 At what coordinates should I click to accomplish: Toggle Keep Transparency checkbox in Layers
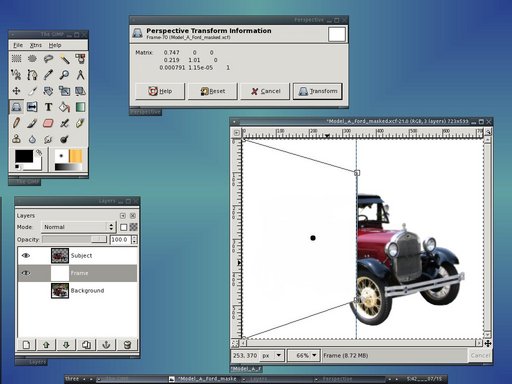(x=124, y=227)
